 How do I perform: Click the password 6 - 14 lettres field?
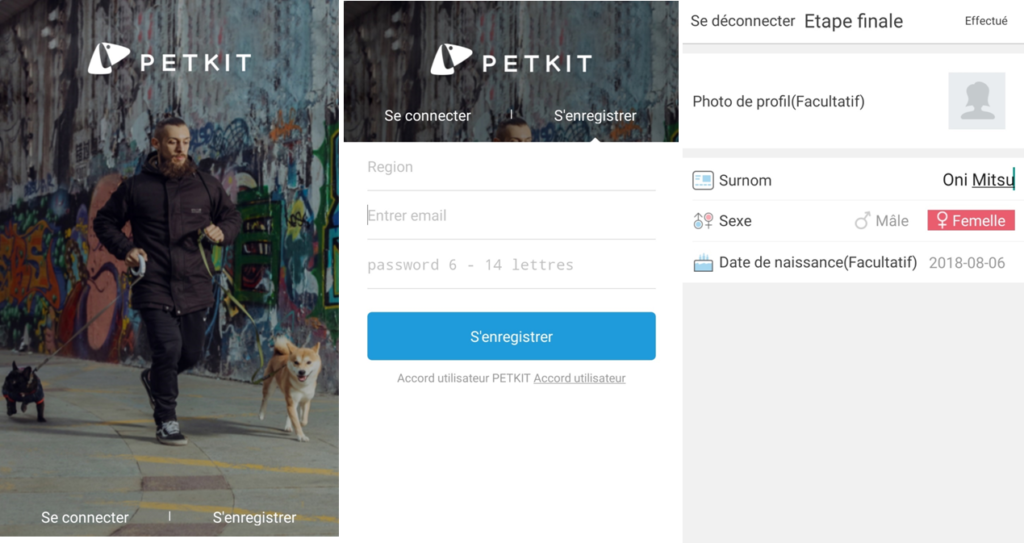coord(511,265)
